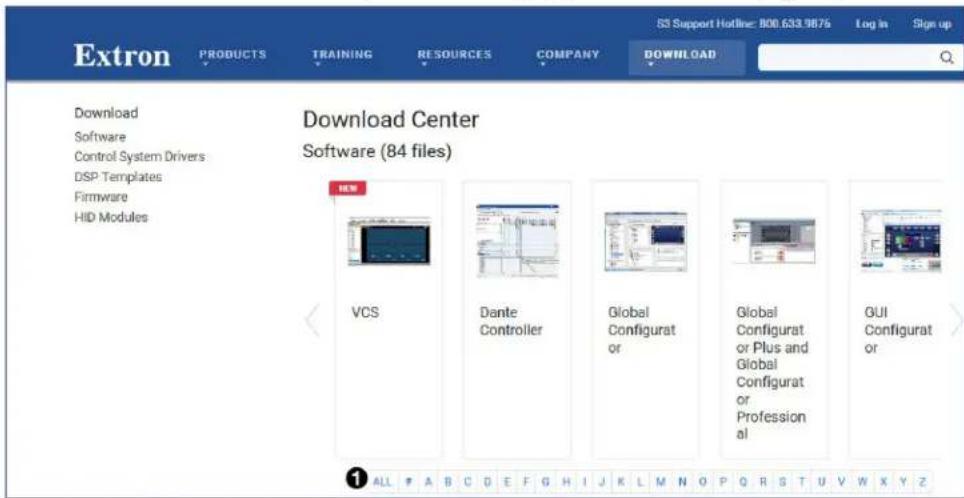Screen dimensions: 964x498
Task: Open the Global Configurator title
Action: 641,330
